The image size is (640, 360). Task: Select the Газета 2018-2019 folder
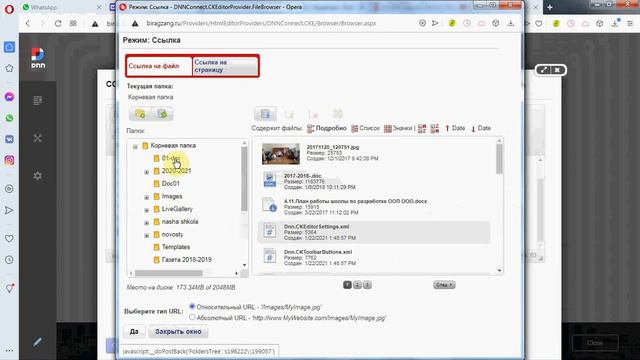coord(187,260)
